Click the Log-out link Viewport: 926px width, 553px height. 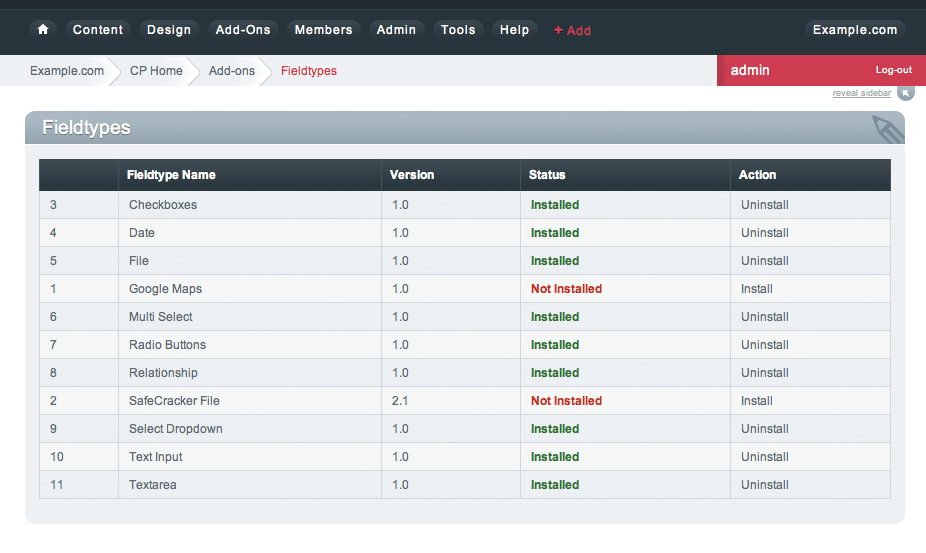894,70
